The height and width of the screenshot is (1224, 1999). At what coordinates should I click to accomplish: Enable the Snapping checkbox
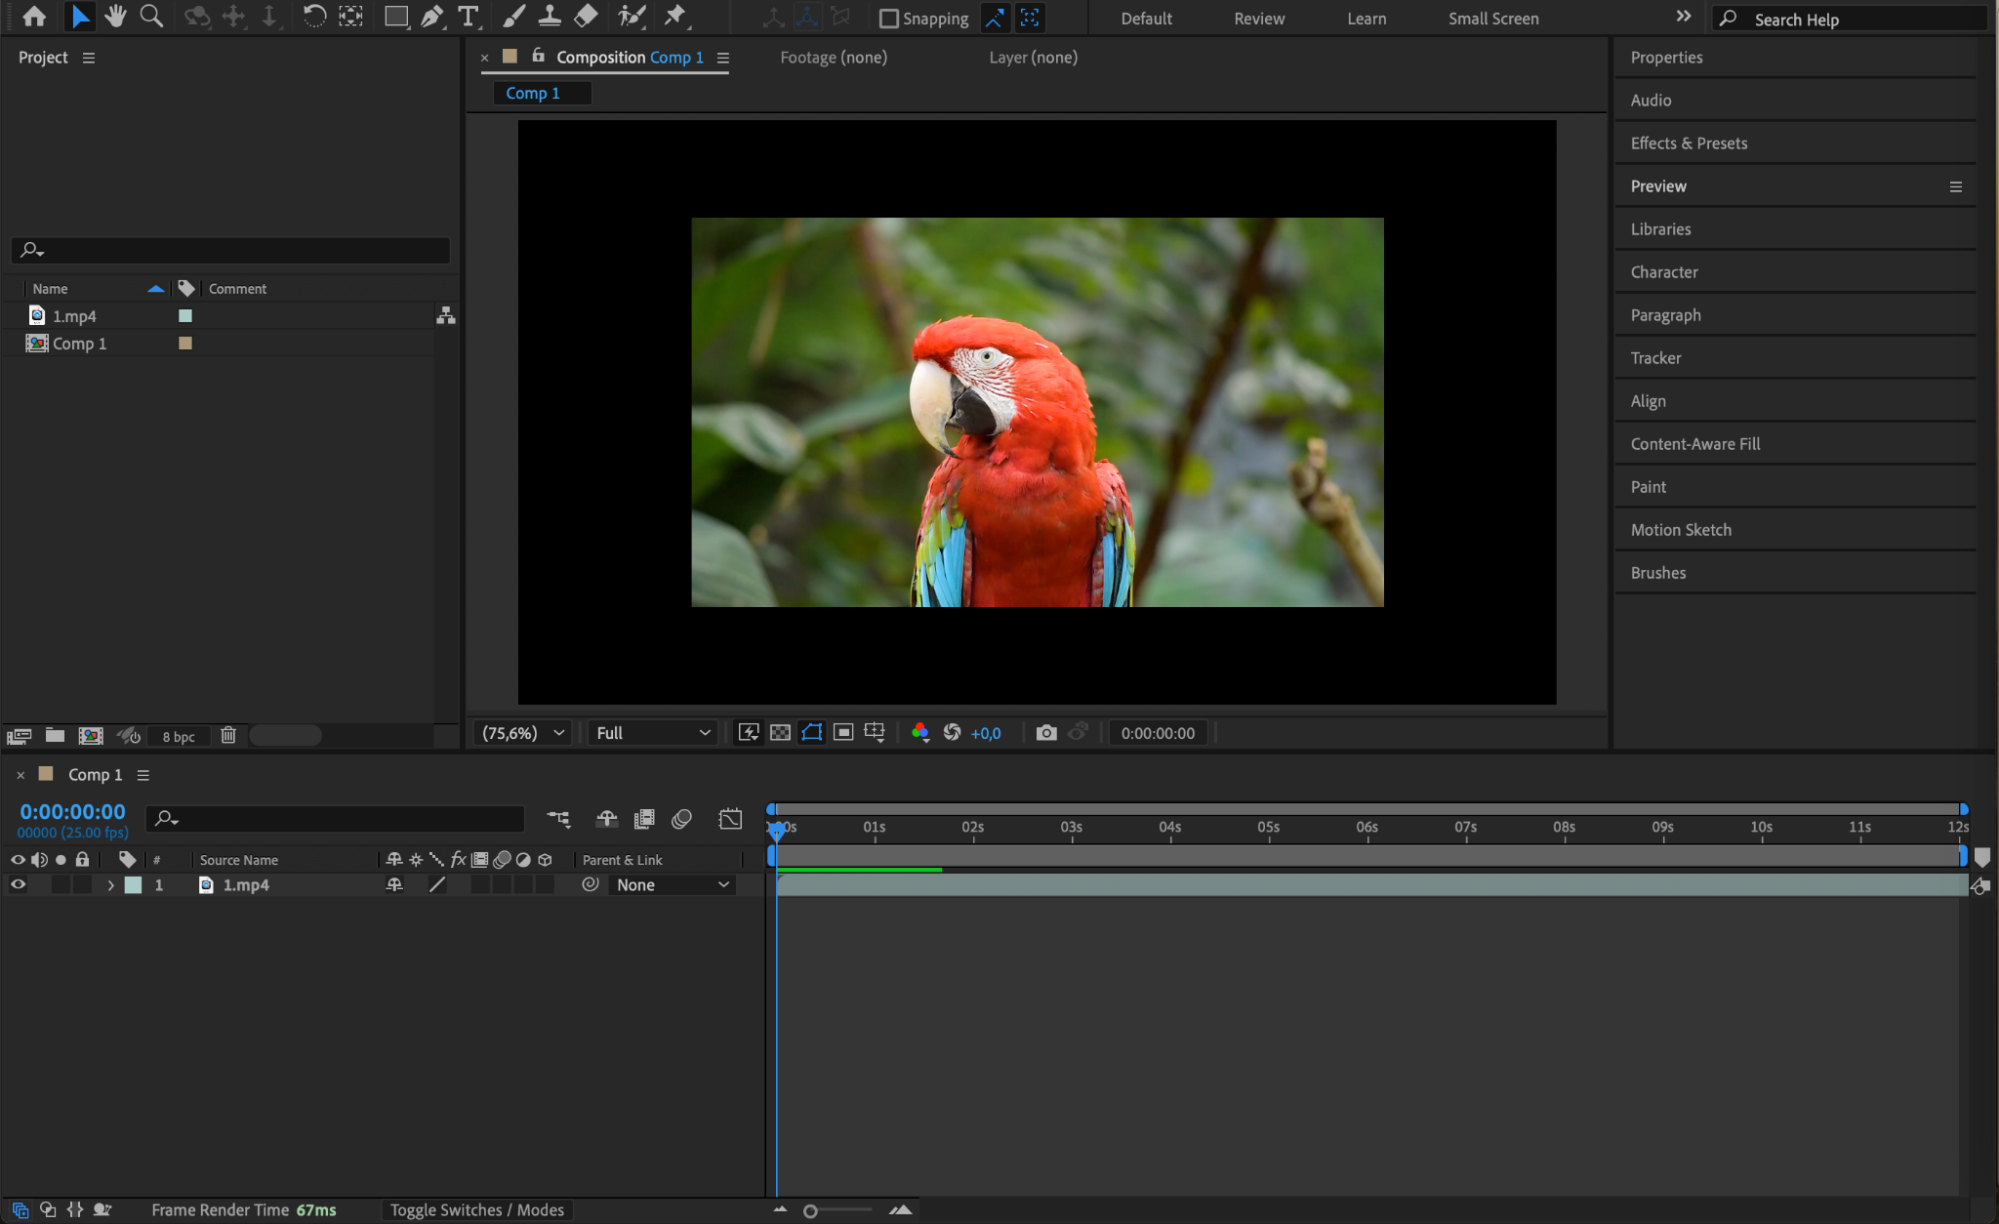888,18
